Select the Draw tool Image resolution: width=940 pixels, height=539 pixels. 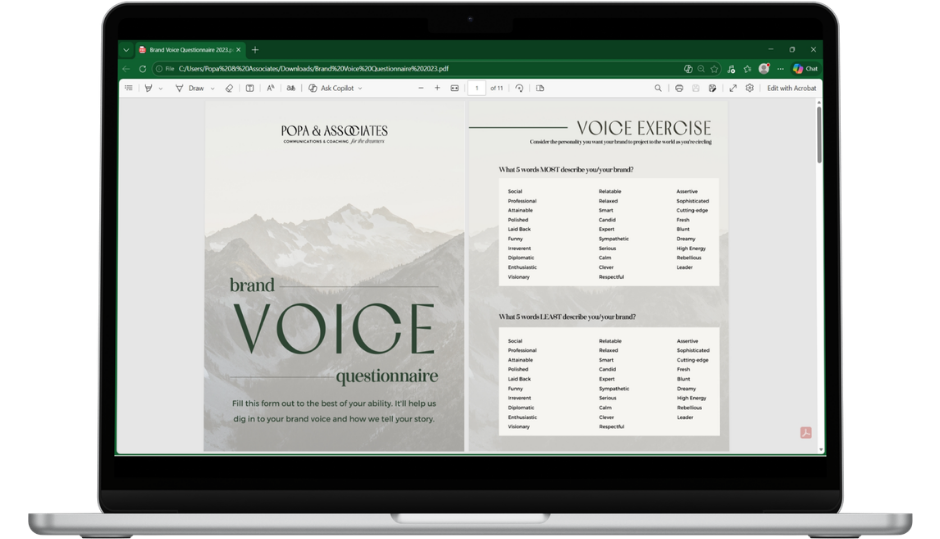pos(190,88)
